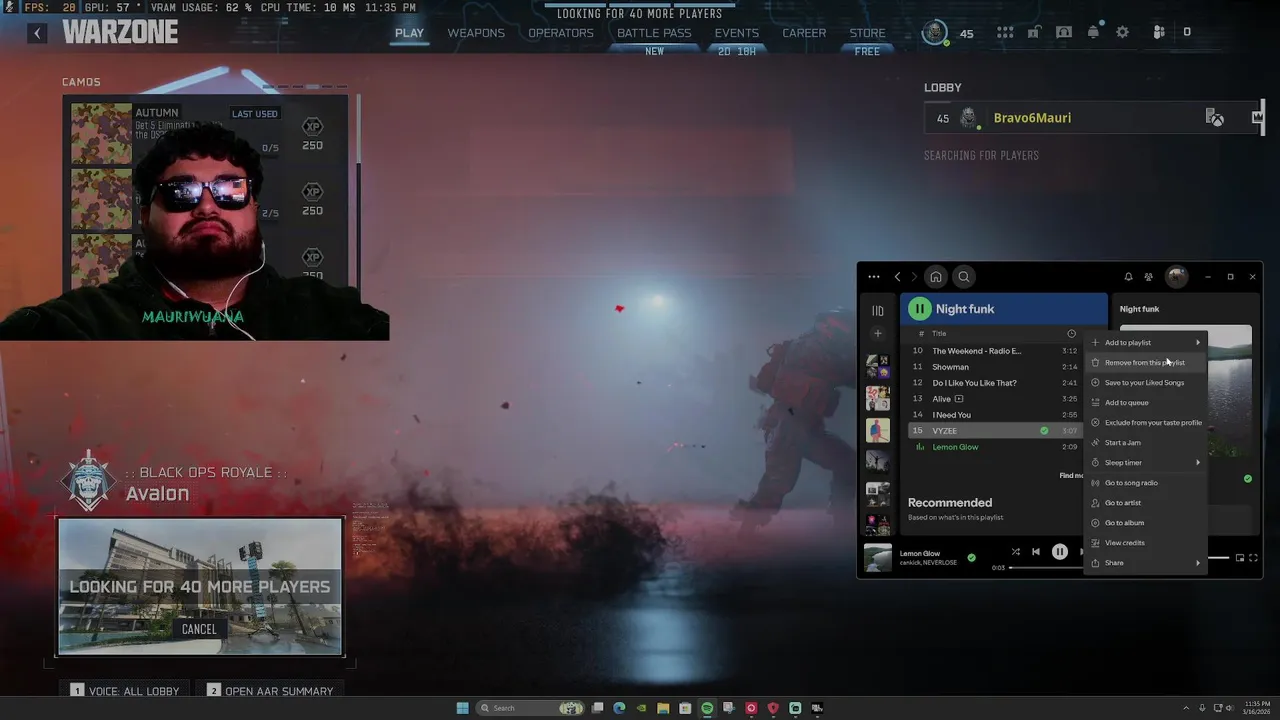Create a new playlist with plus icon
Screen dimensions: 1280x720
point(878,333)
